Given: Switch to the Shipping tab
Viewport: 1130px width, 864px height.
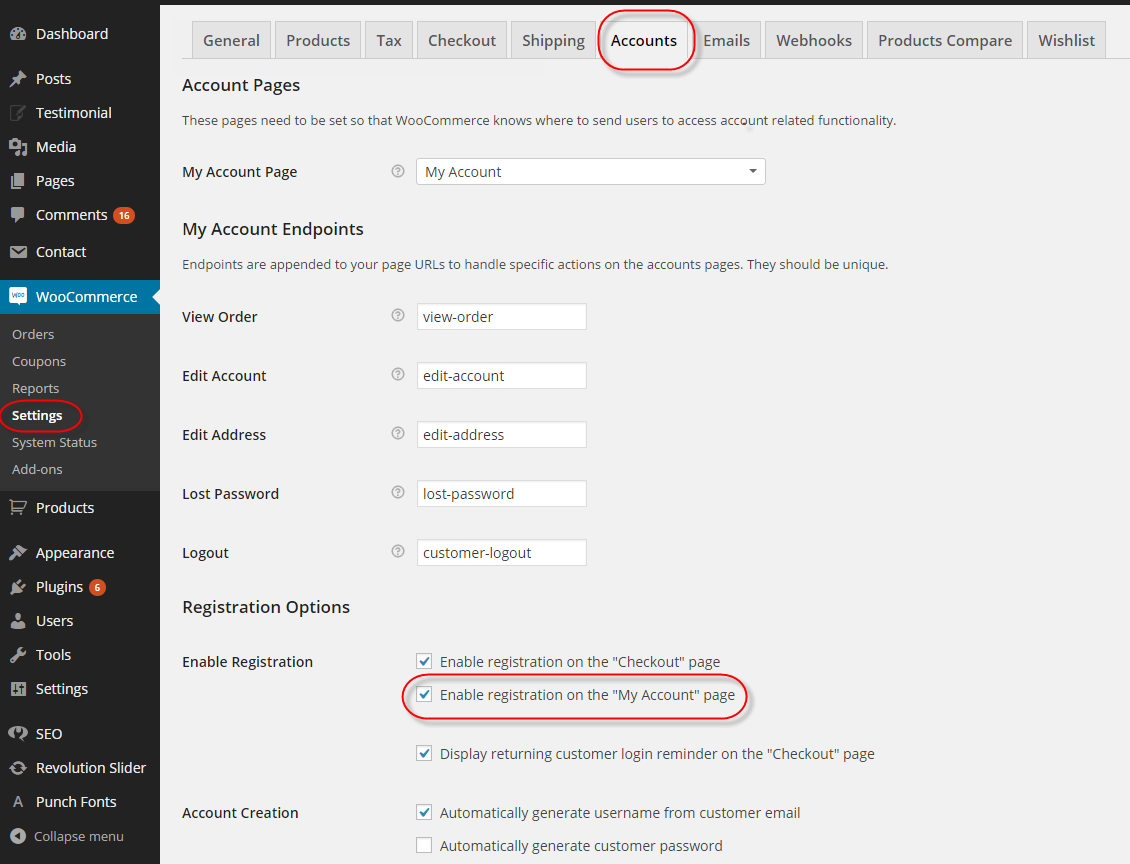Looking at the screenshot, I should pos(553,41).
